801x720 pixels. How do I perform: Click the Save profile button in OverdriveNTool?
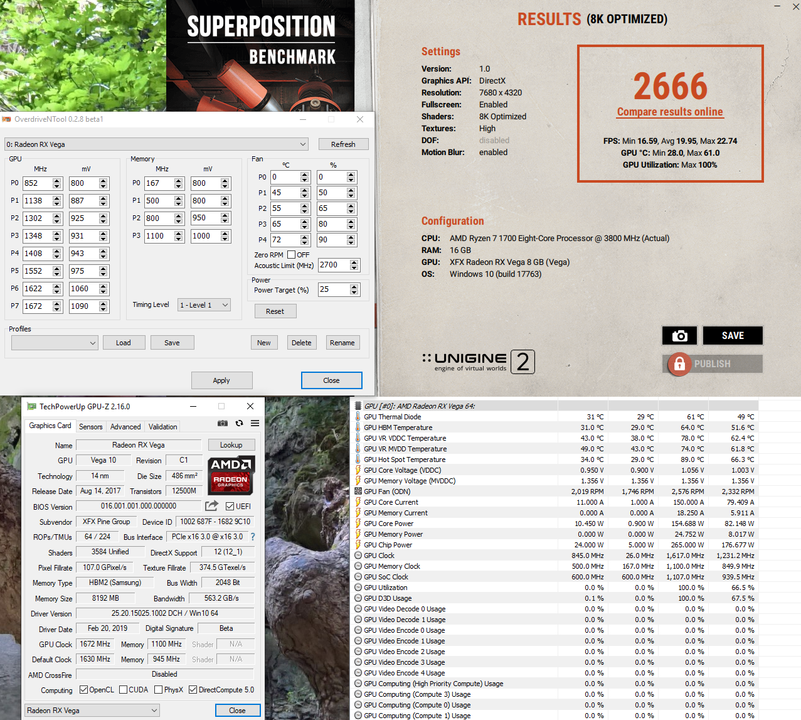pos(172,343)
